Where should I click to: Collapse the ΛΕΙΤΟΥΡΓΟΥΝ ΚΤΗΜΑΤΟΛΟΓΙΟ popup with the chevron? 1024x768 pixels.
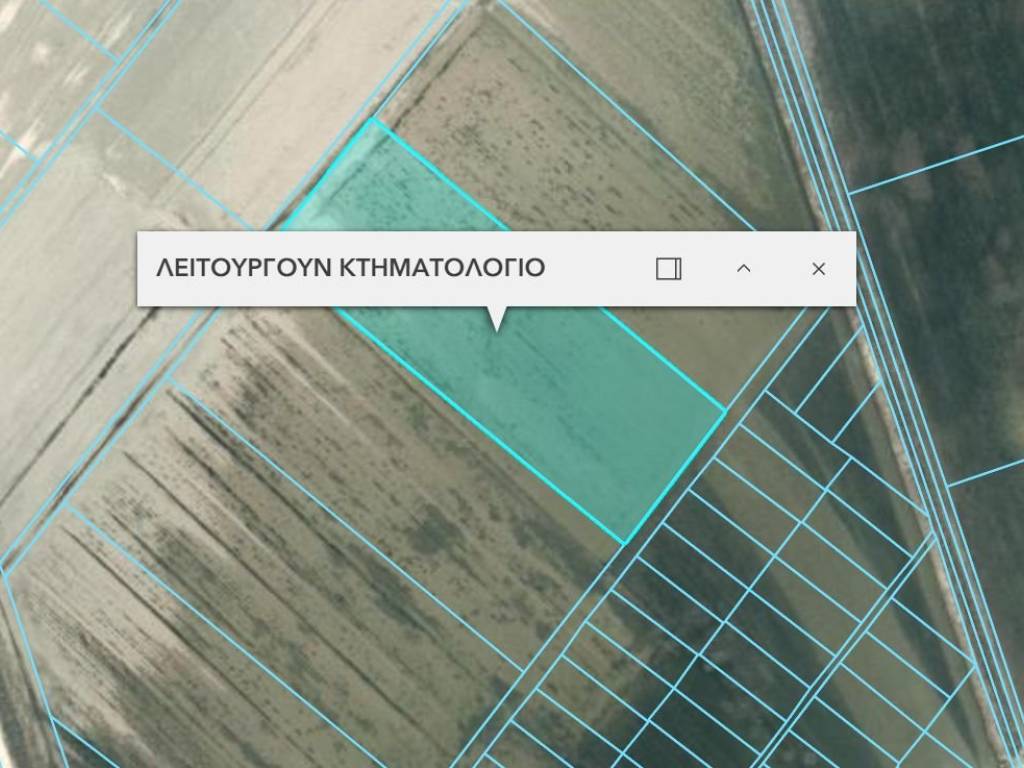point(743,268)
